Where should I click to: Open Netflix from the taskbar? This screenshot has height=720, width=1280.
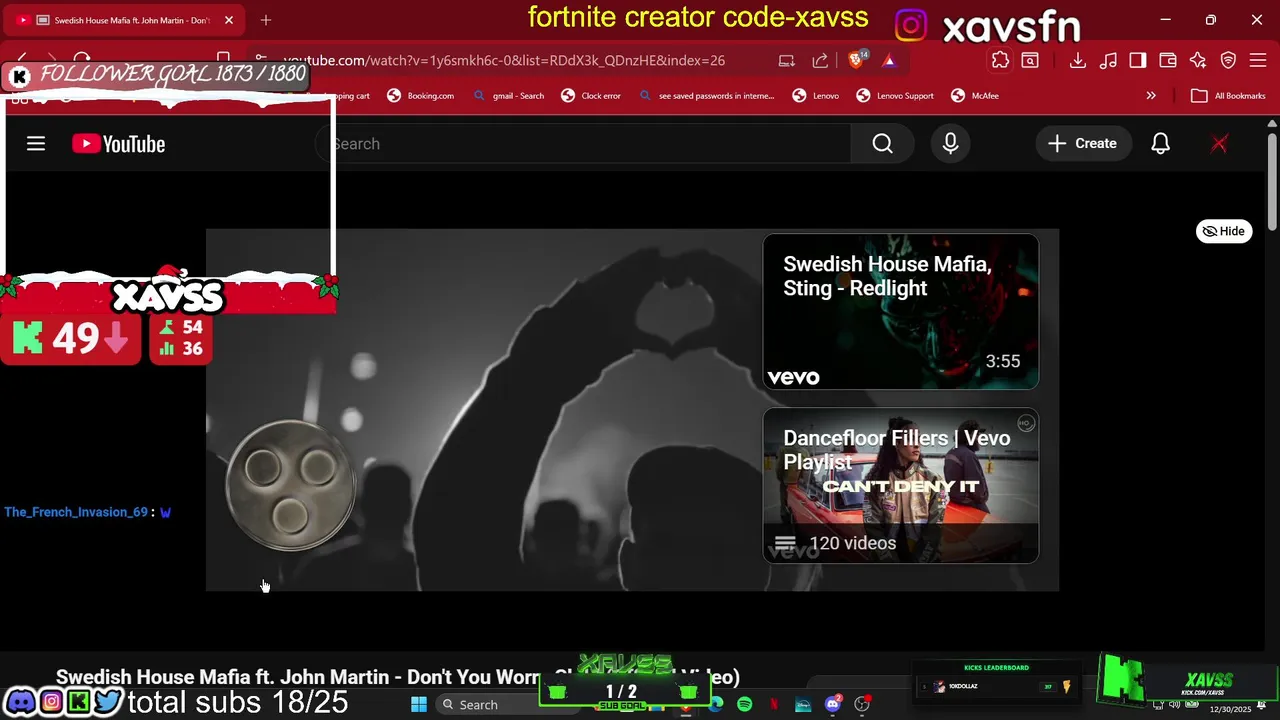tap(774, 704)
